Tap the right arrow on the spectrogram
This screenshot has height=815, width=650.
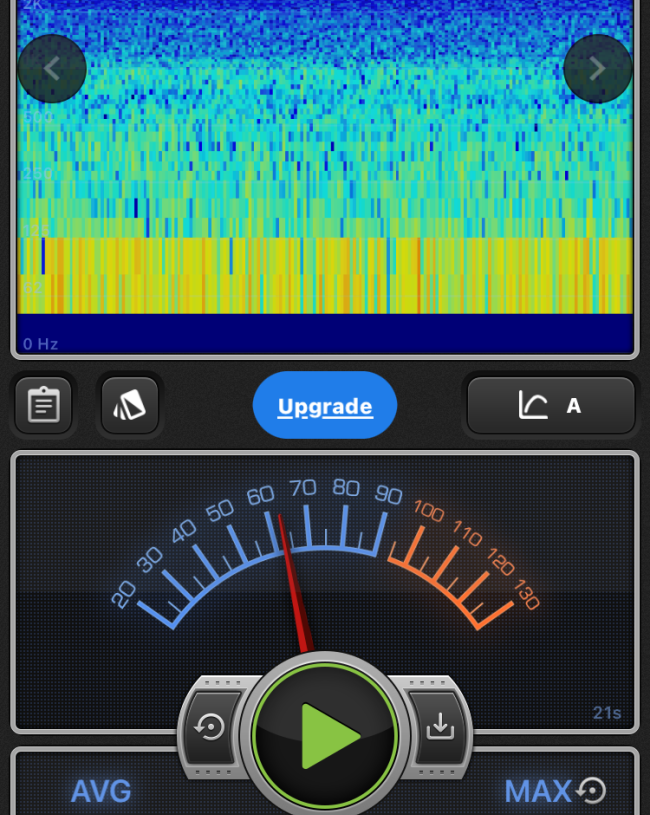tap(597, 69)
